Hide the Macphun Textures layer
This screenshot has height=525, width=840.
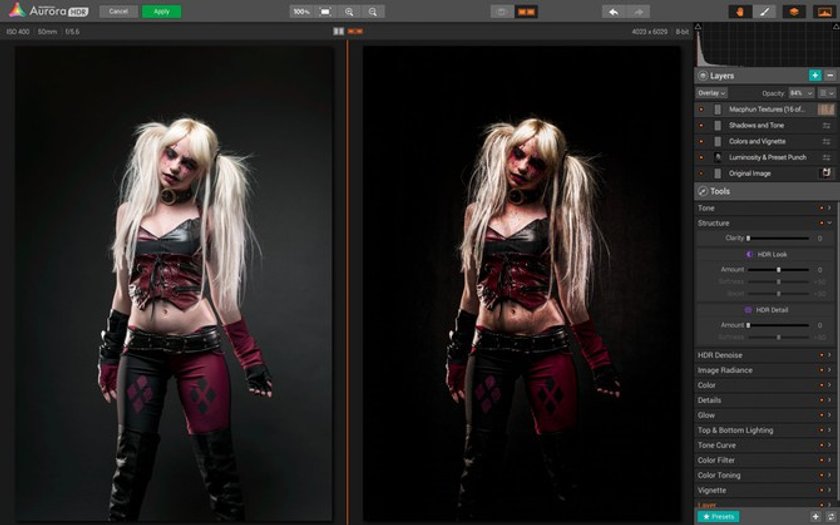coord(701,109)
